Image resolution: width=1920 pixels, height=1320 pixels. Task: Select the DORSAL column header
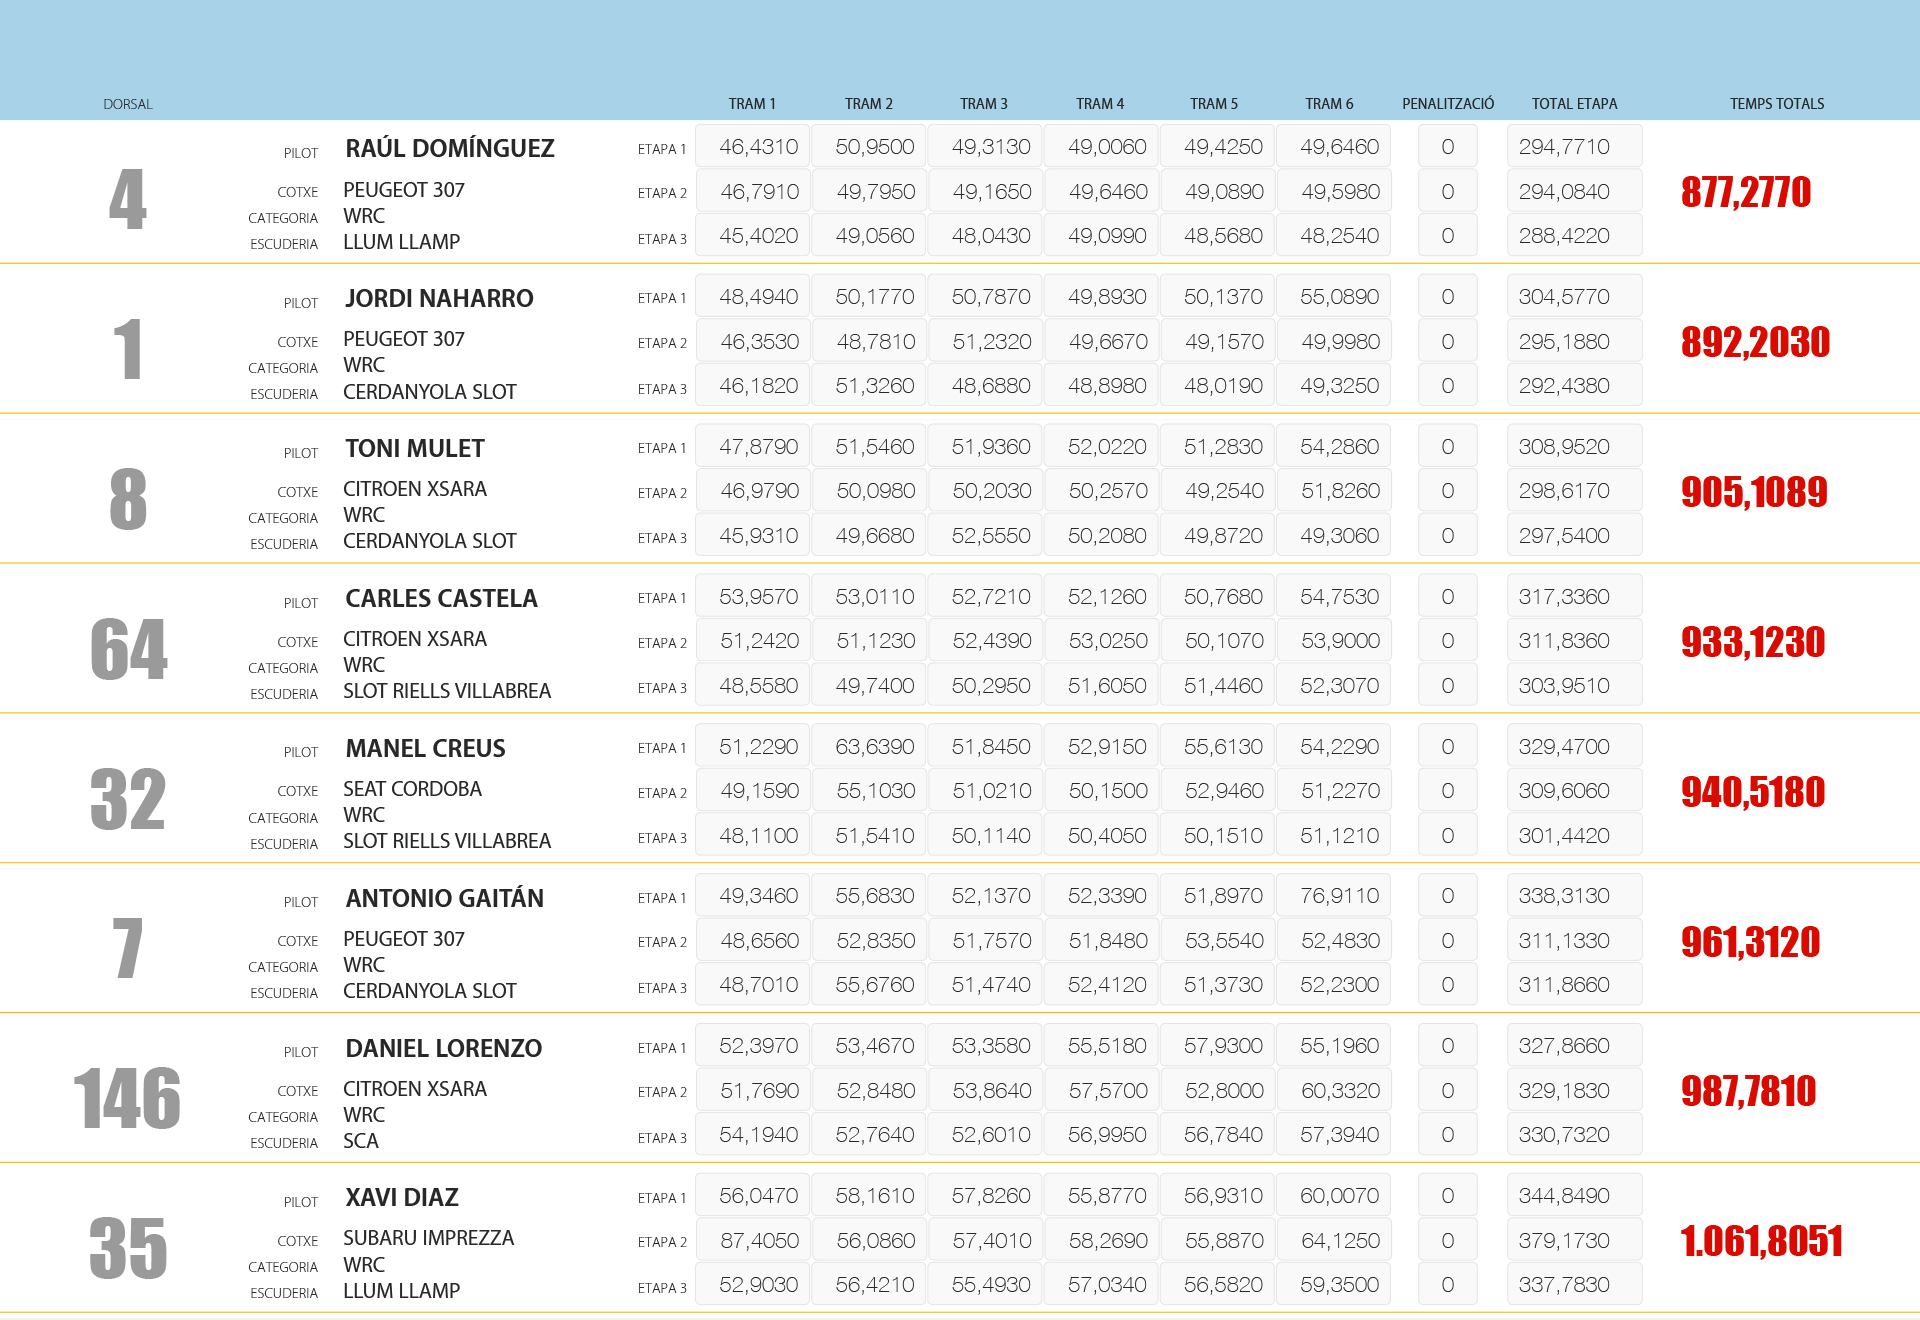coord(128,104)
